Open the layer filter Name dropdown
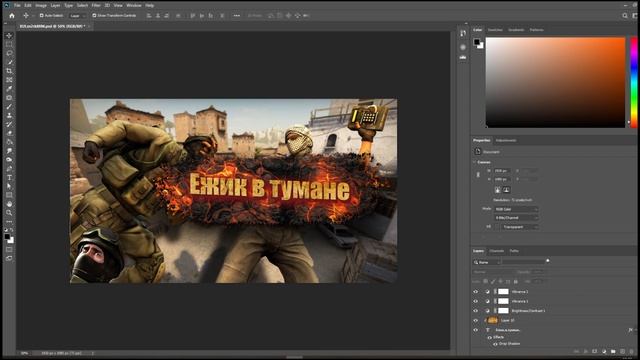The height and width of the screenshot is (360, 640). [487, 262]
